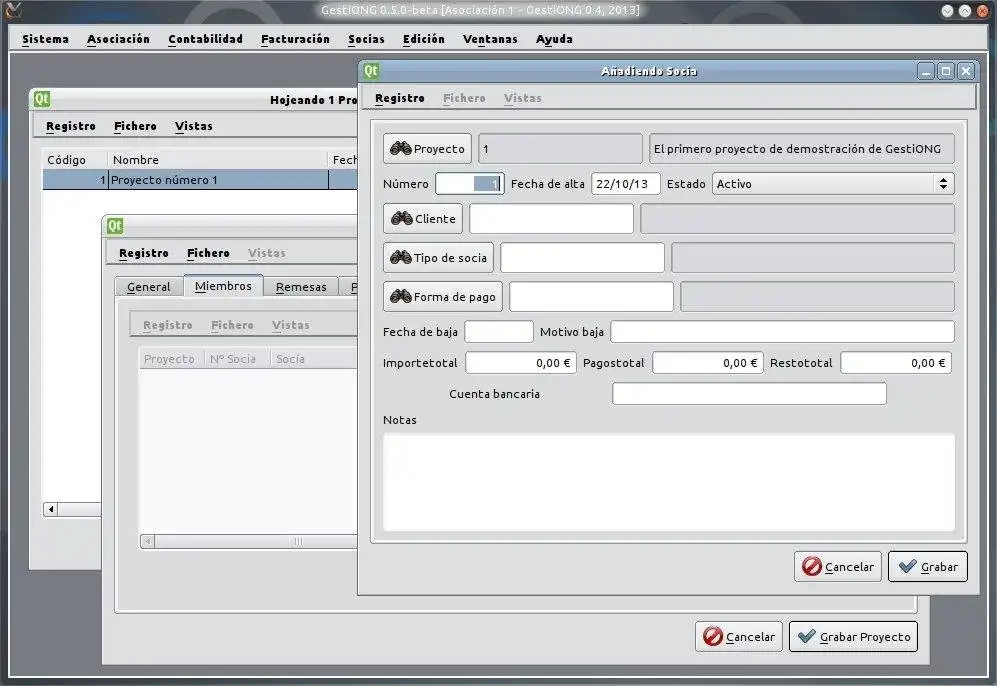Select the Miembros tab
This screenshot has width=997, height=686.
tap(223, 286)
